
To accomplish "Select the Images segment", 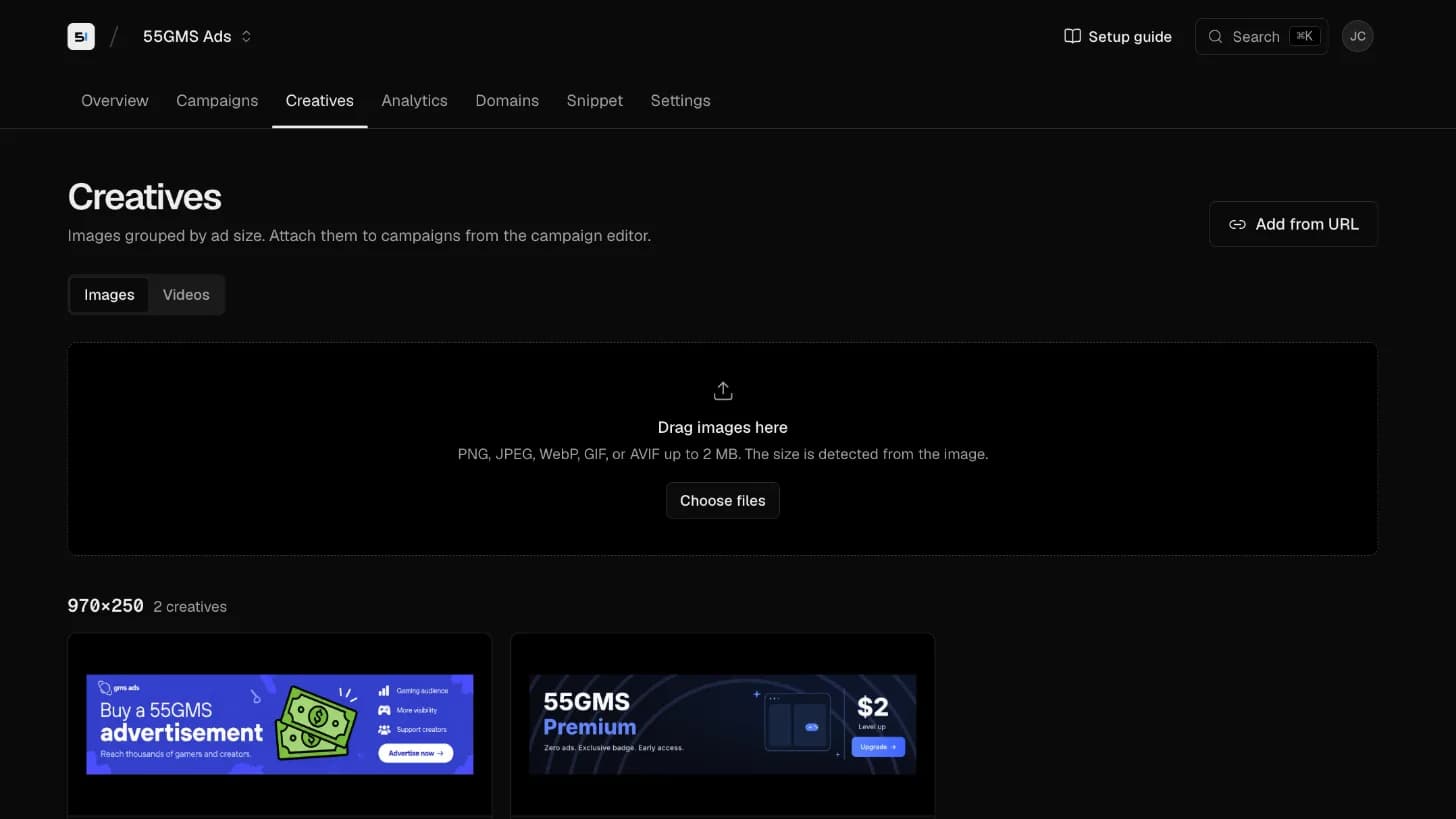I will pos(109,295).
